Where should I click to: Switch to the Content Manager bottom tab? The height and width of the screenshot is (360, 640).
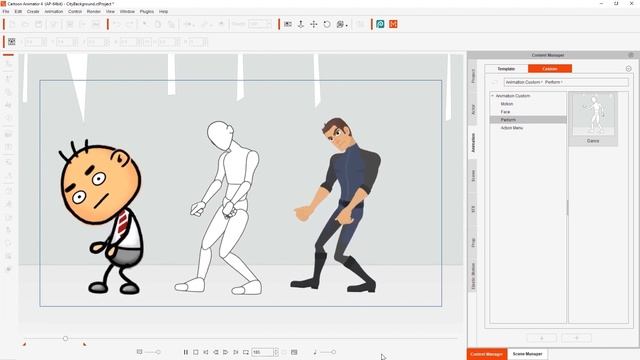tap(487, 354)
